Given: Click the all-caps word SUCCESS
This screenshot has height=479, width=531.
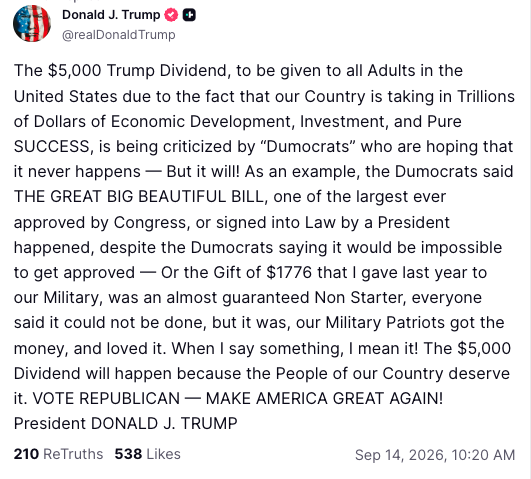Looking at the screenshot, I should point(52,147).
